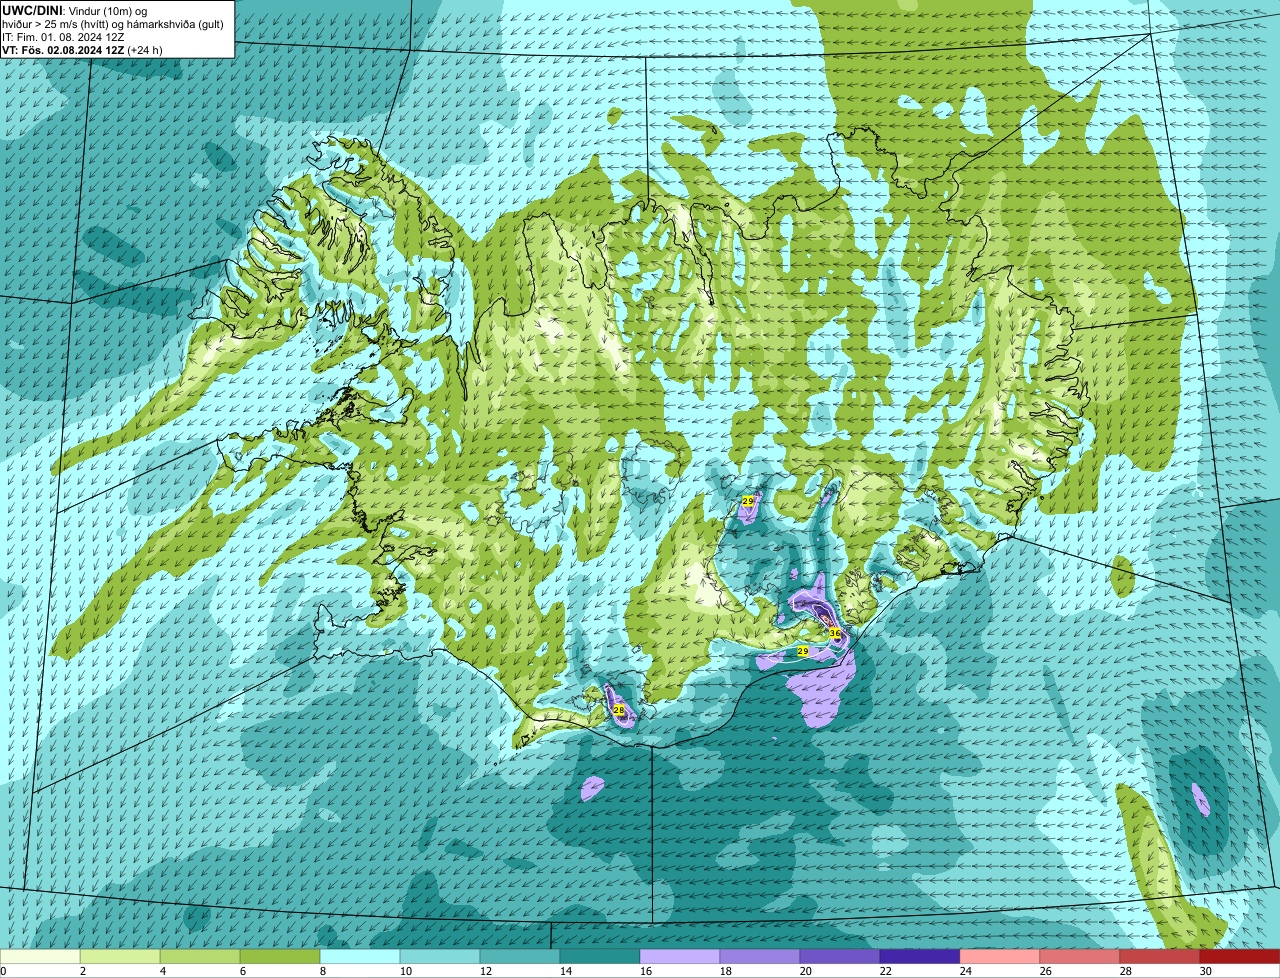Click the 4–6 m/s green legend swatch

200,957
